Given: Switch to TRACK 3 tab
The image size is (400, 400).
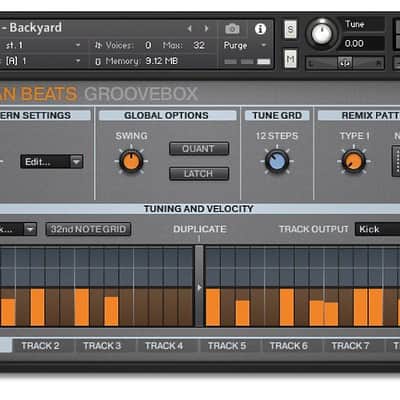Looking at the screenshot, I should pyautogui.click(x=102, y=346).
